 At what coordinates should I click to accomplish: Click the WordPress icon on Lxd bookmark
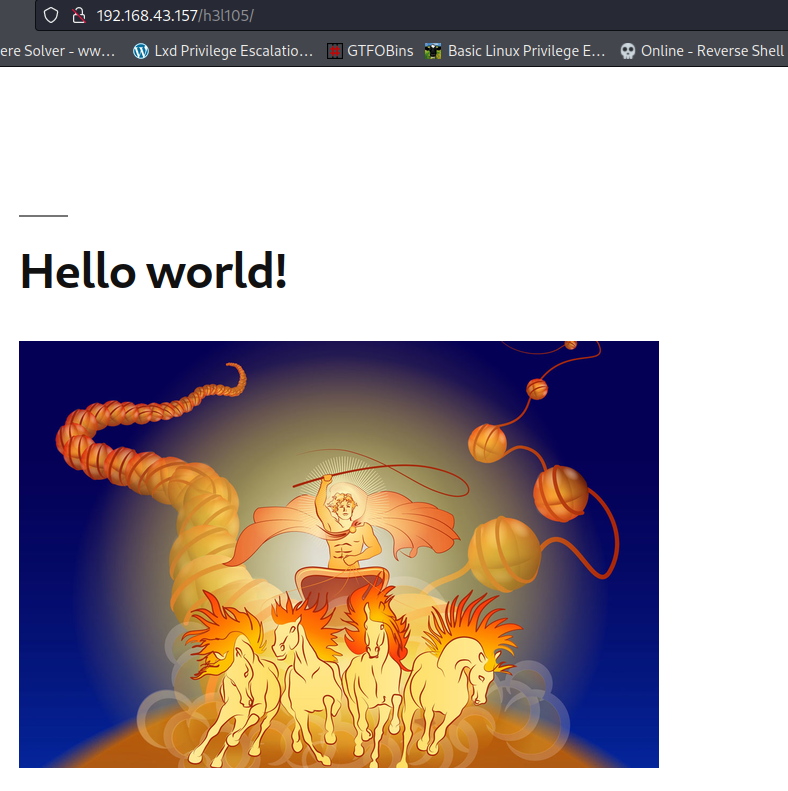(141, 51)
